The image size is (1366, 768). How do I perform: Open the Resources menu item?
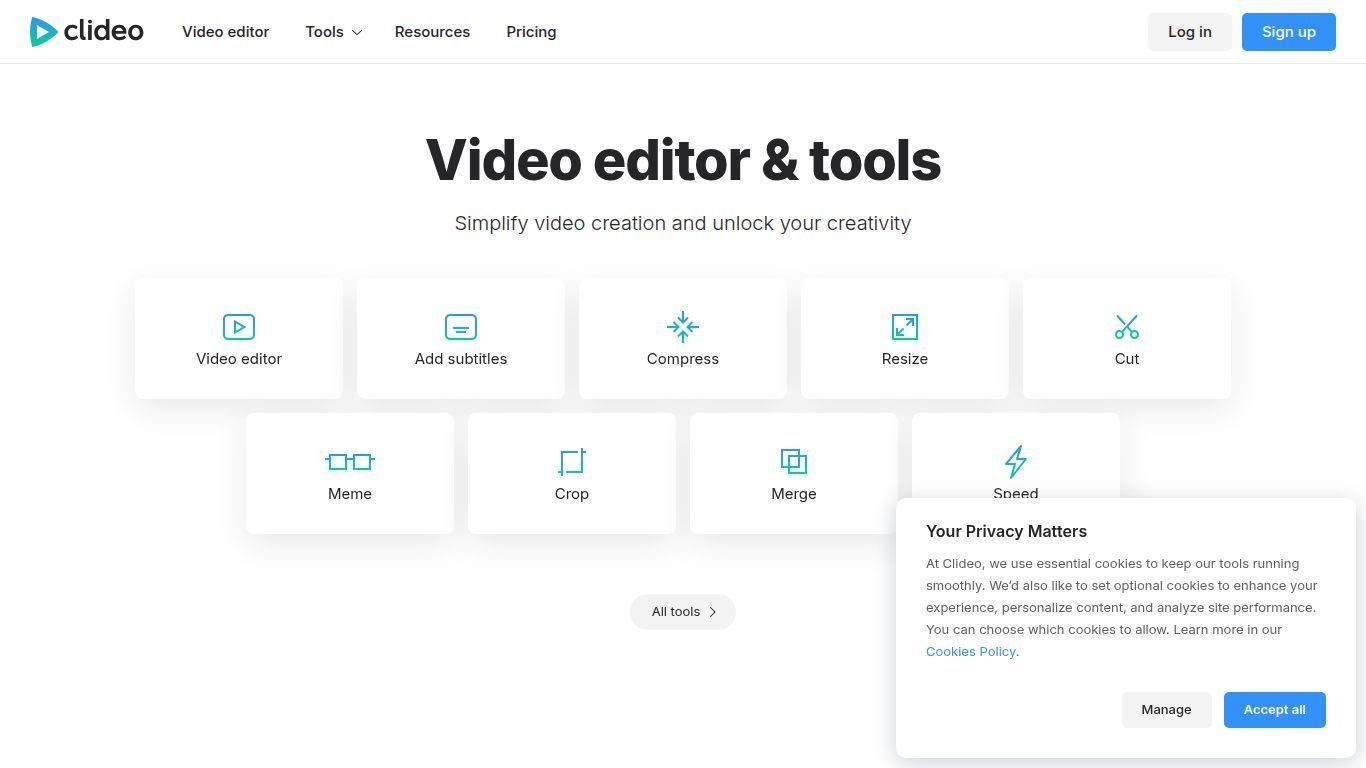432,32
